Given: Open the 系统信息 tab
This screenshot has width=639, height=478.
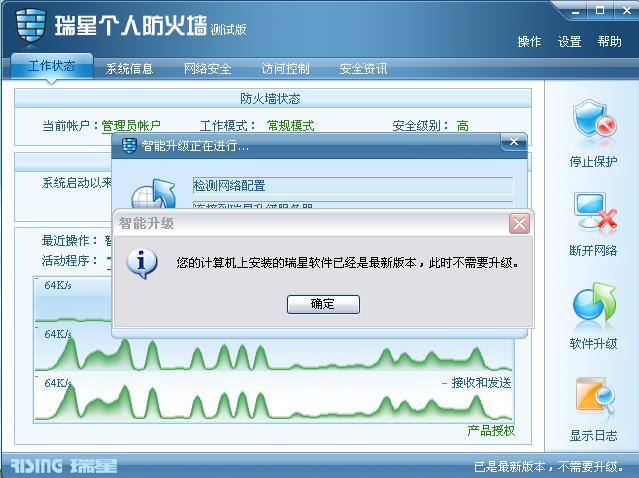Looking at the screenshot, I should click(130, 68).
